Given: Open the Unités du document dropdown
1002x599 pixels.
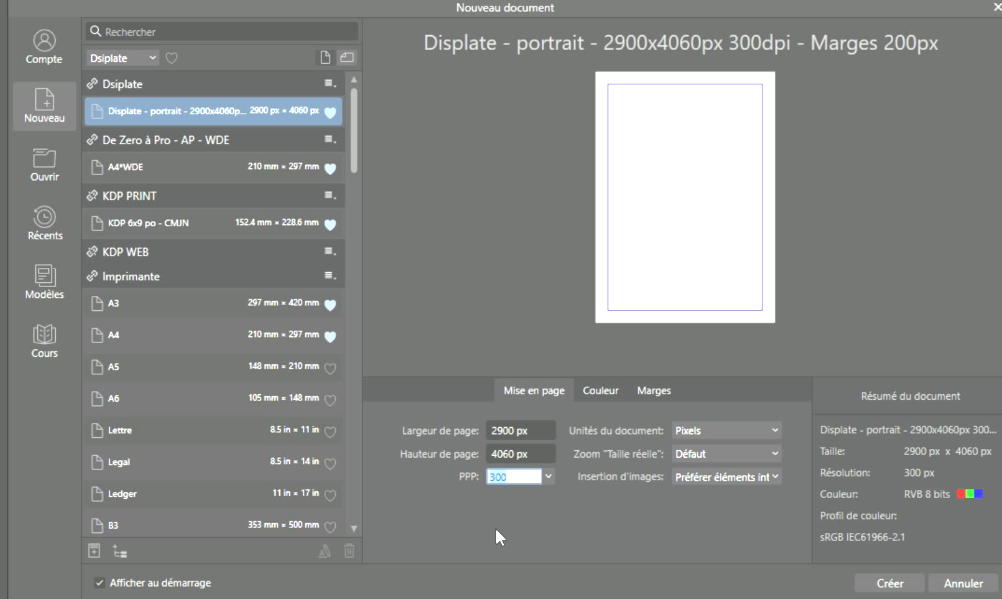Looking at the screenshot, I should (726, 431).
